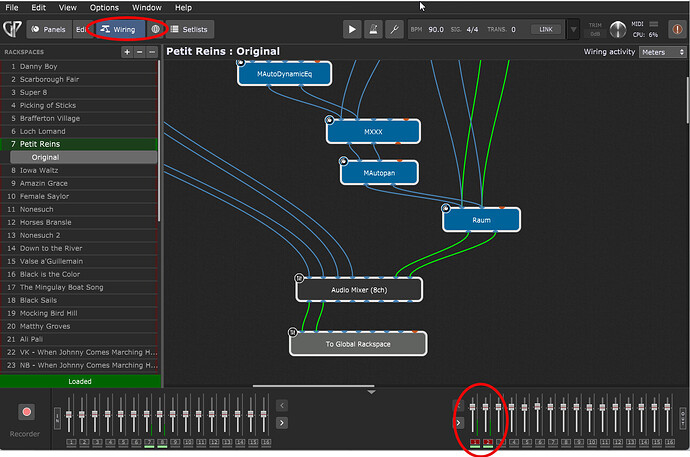This screenshot has height=457, width=690.
Task: Open the tuner fork icon
Action: pyautogui.click(x=394, y=29)
